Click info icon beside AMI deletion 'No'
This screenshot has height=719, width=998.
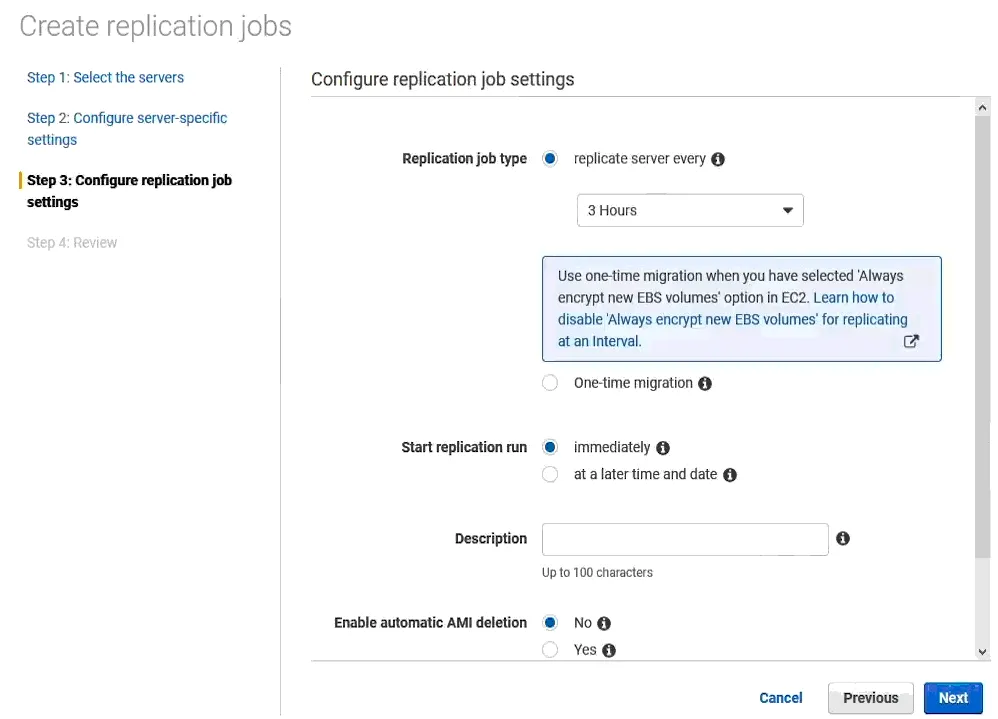coord(604,623)
